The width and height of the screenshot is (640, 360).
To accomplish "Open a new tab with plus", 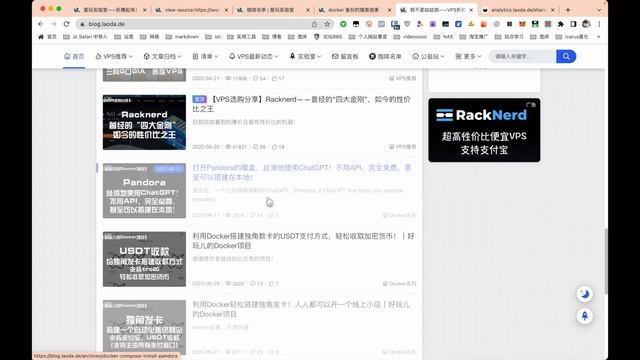I will click(x=568, y=9).
